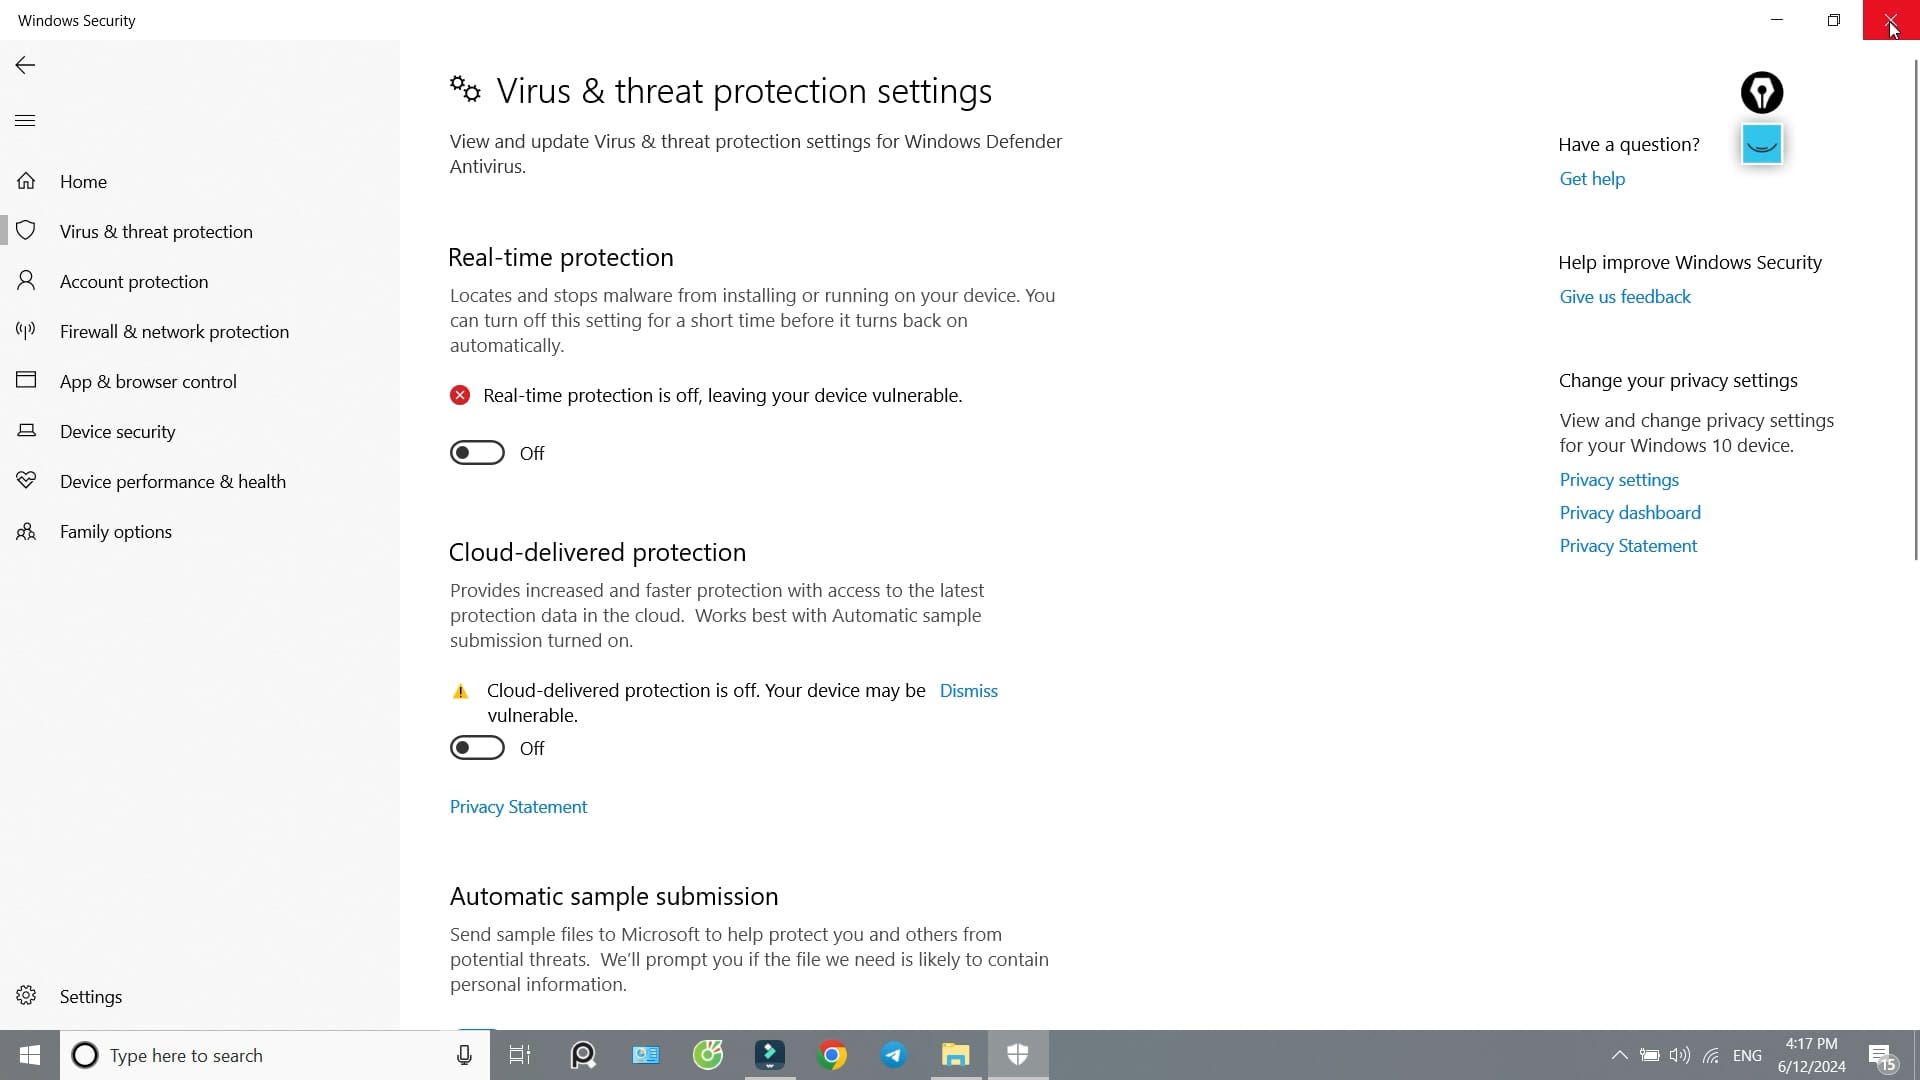The width and height of the screenshot is (1920, 1080).
Task: Open Give us feedback link
Action: tap(1624, 296)
